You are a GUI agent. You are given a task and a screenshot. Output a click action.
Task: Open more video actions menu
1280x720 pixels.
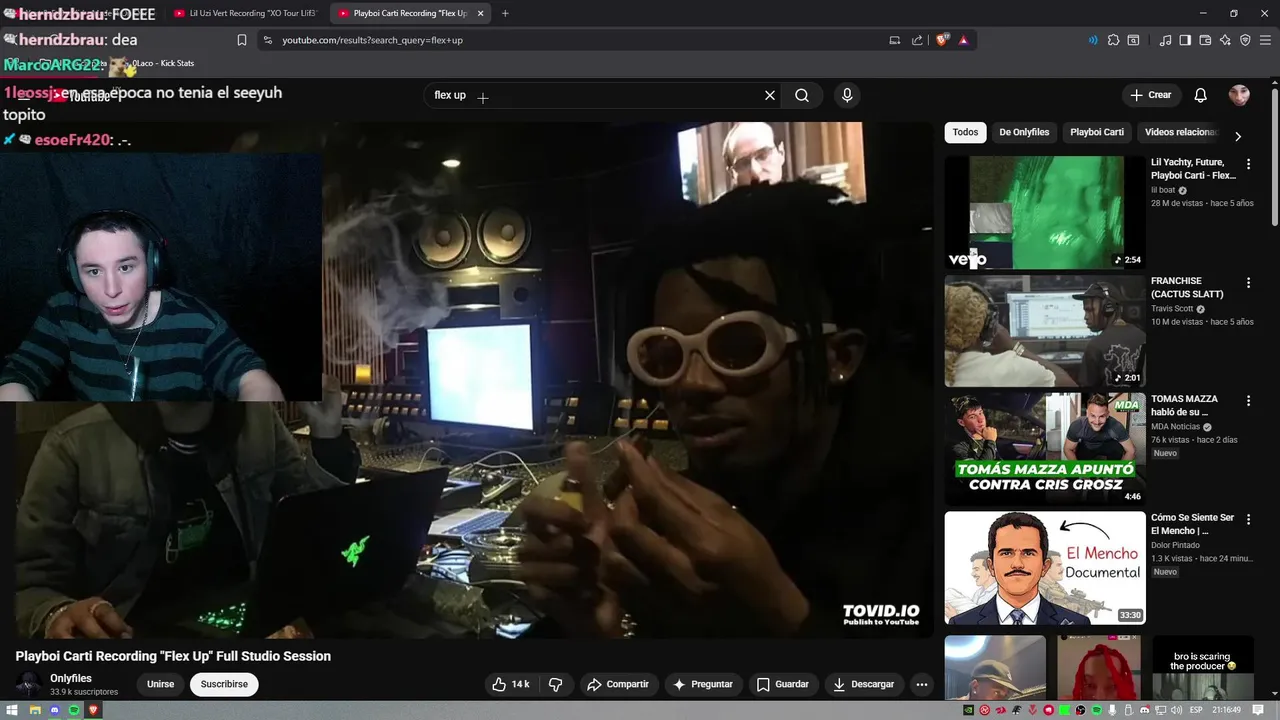coord(922,684)
